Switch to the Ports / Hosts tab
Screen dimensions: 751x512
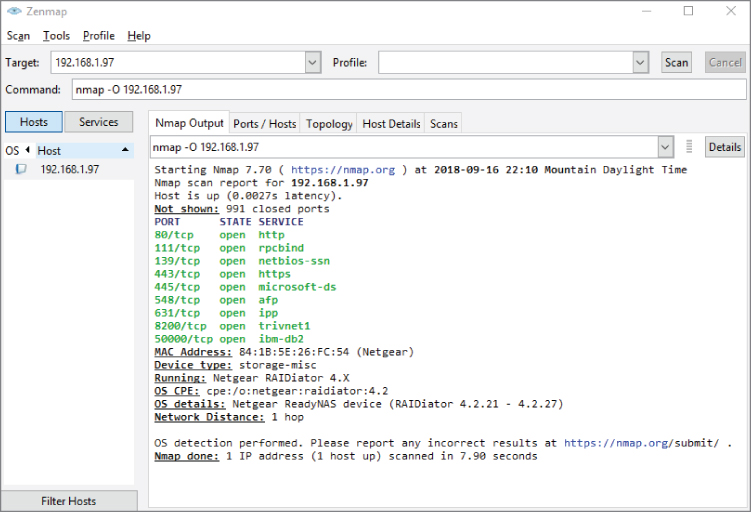click(265, 124)
